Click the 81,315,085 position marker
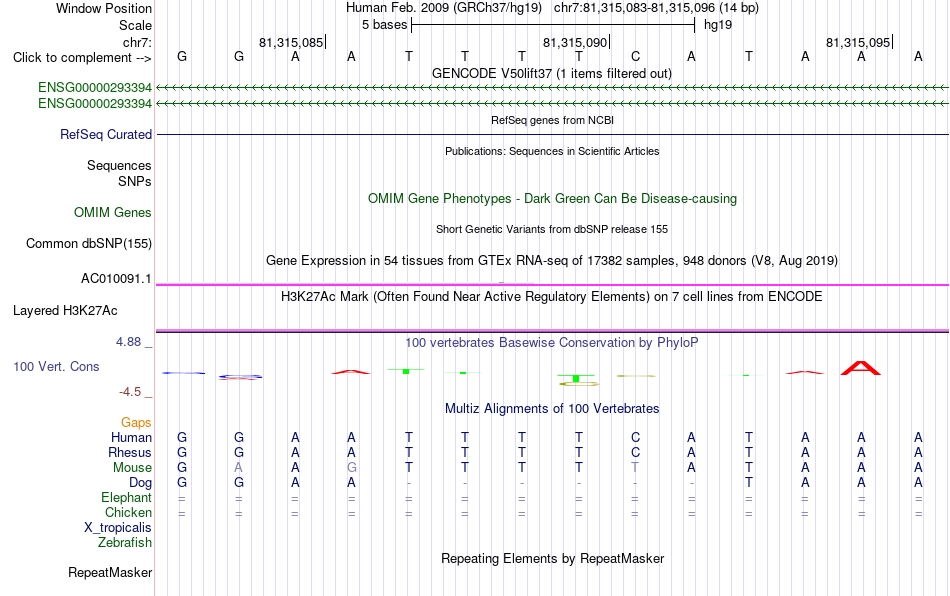Viewport: 950px width, 596px height. coord(292,42)
